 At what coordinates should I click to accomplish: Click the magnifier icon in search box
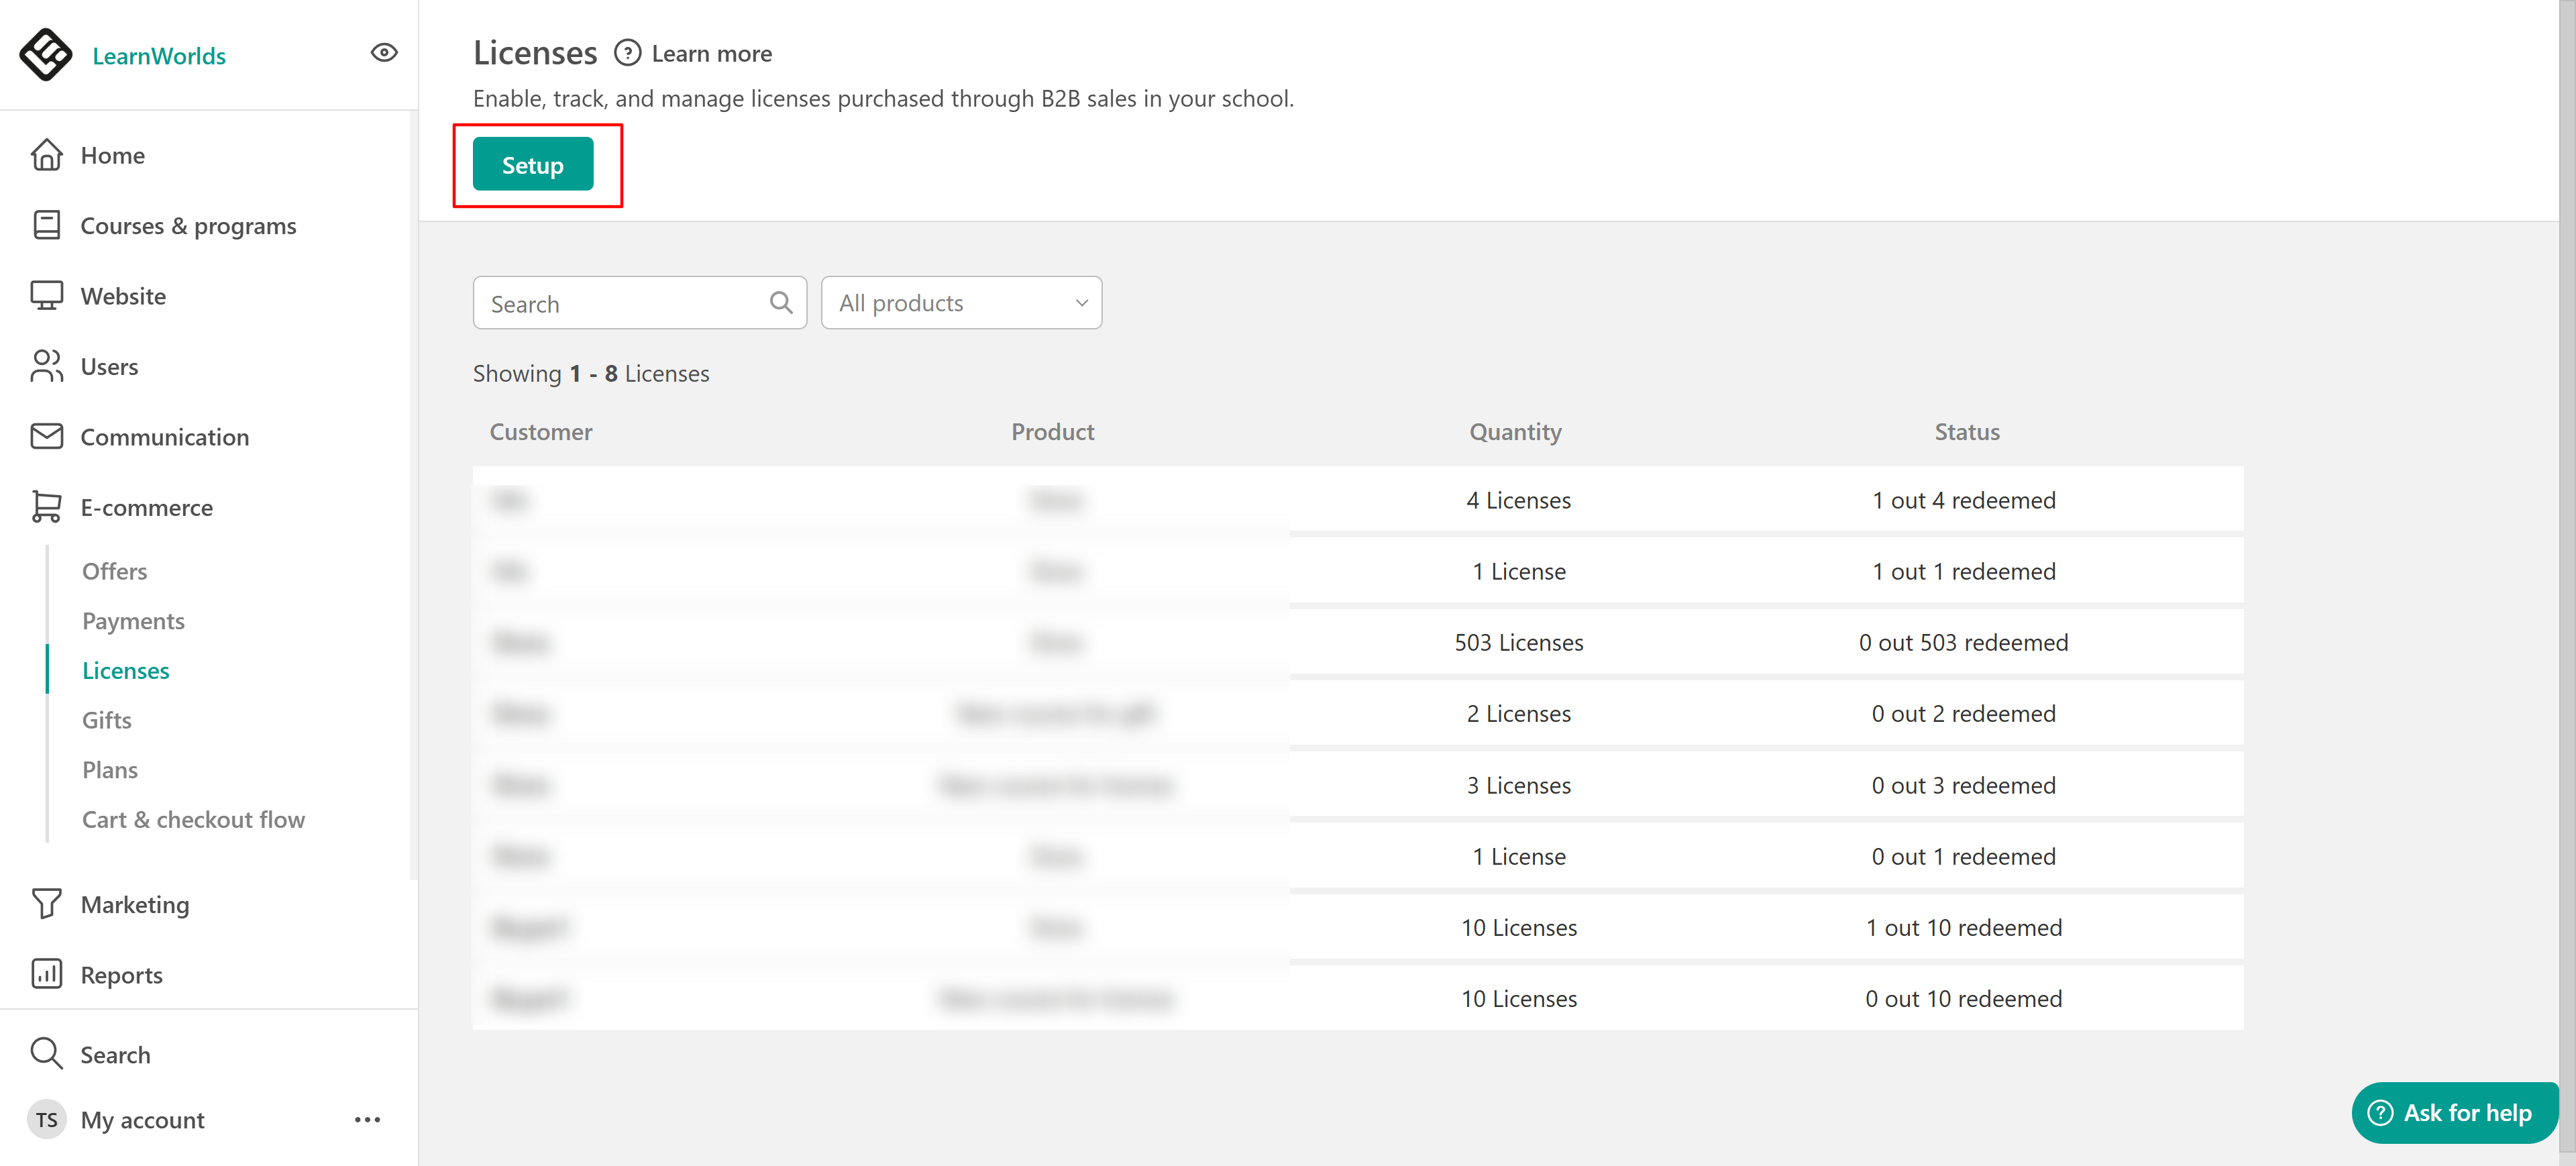pos(781,303)
